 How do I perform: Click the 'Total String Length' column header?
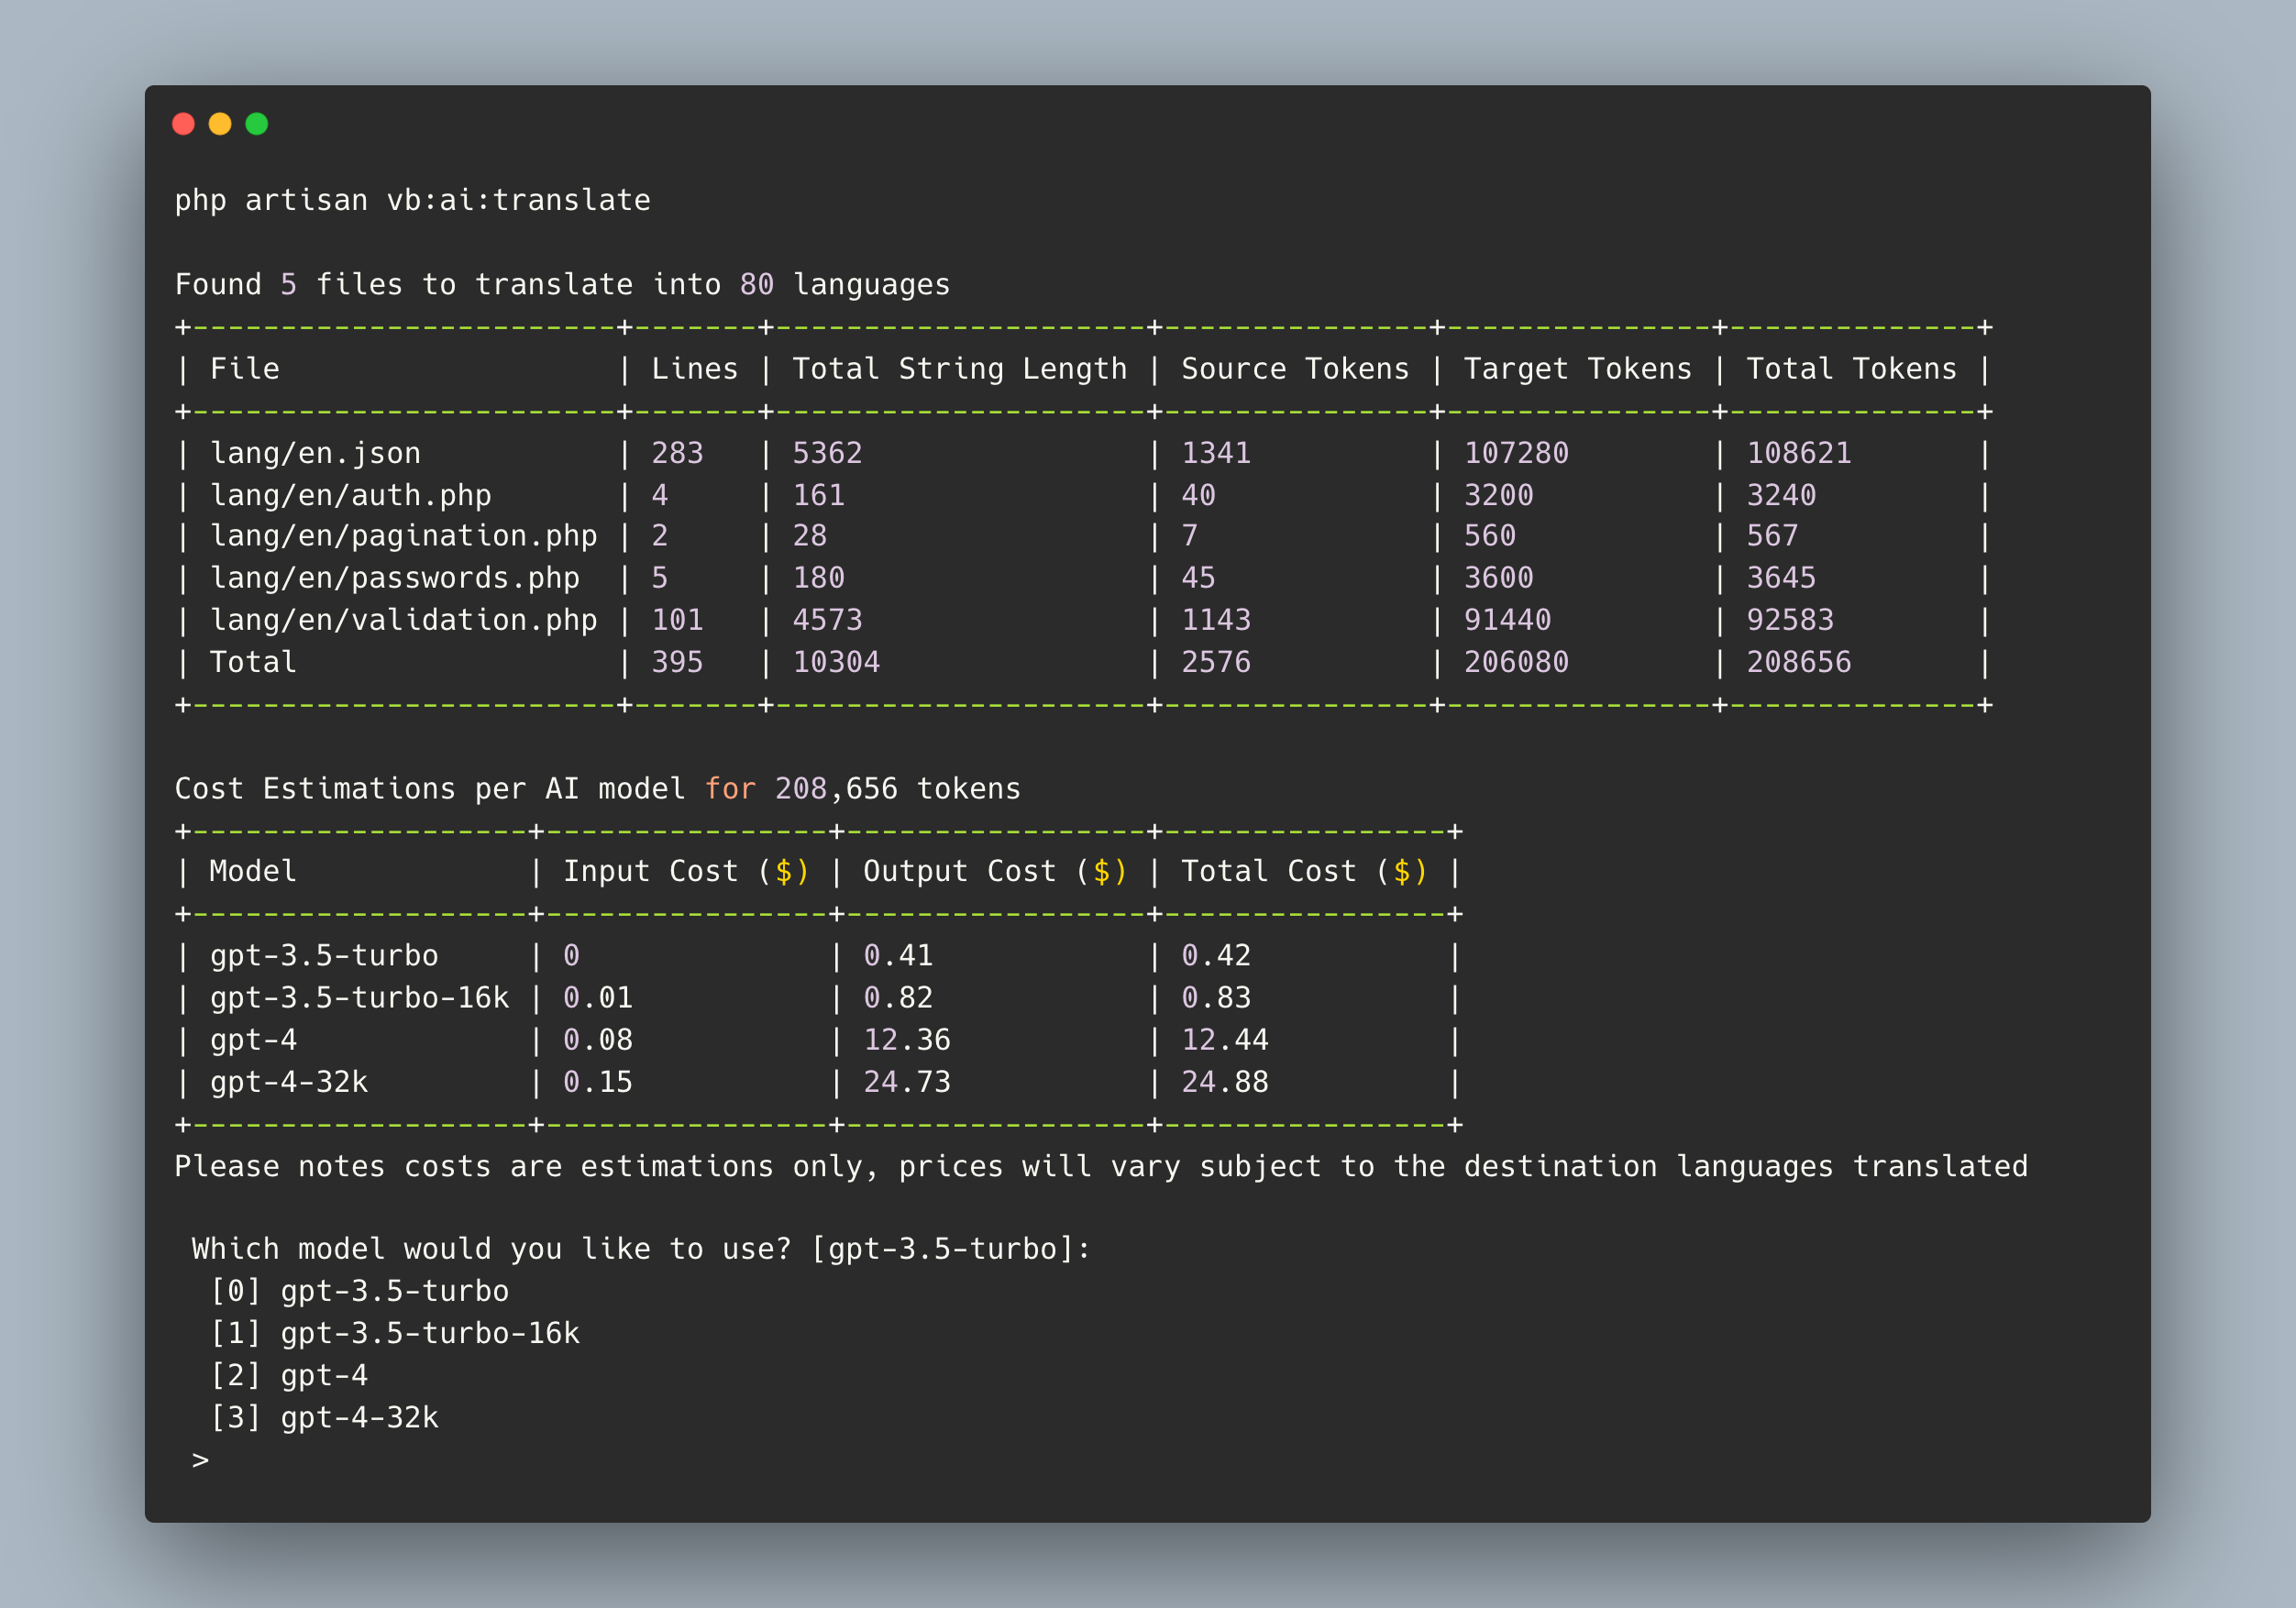960,370
